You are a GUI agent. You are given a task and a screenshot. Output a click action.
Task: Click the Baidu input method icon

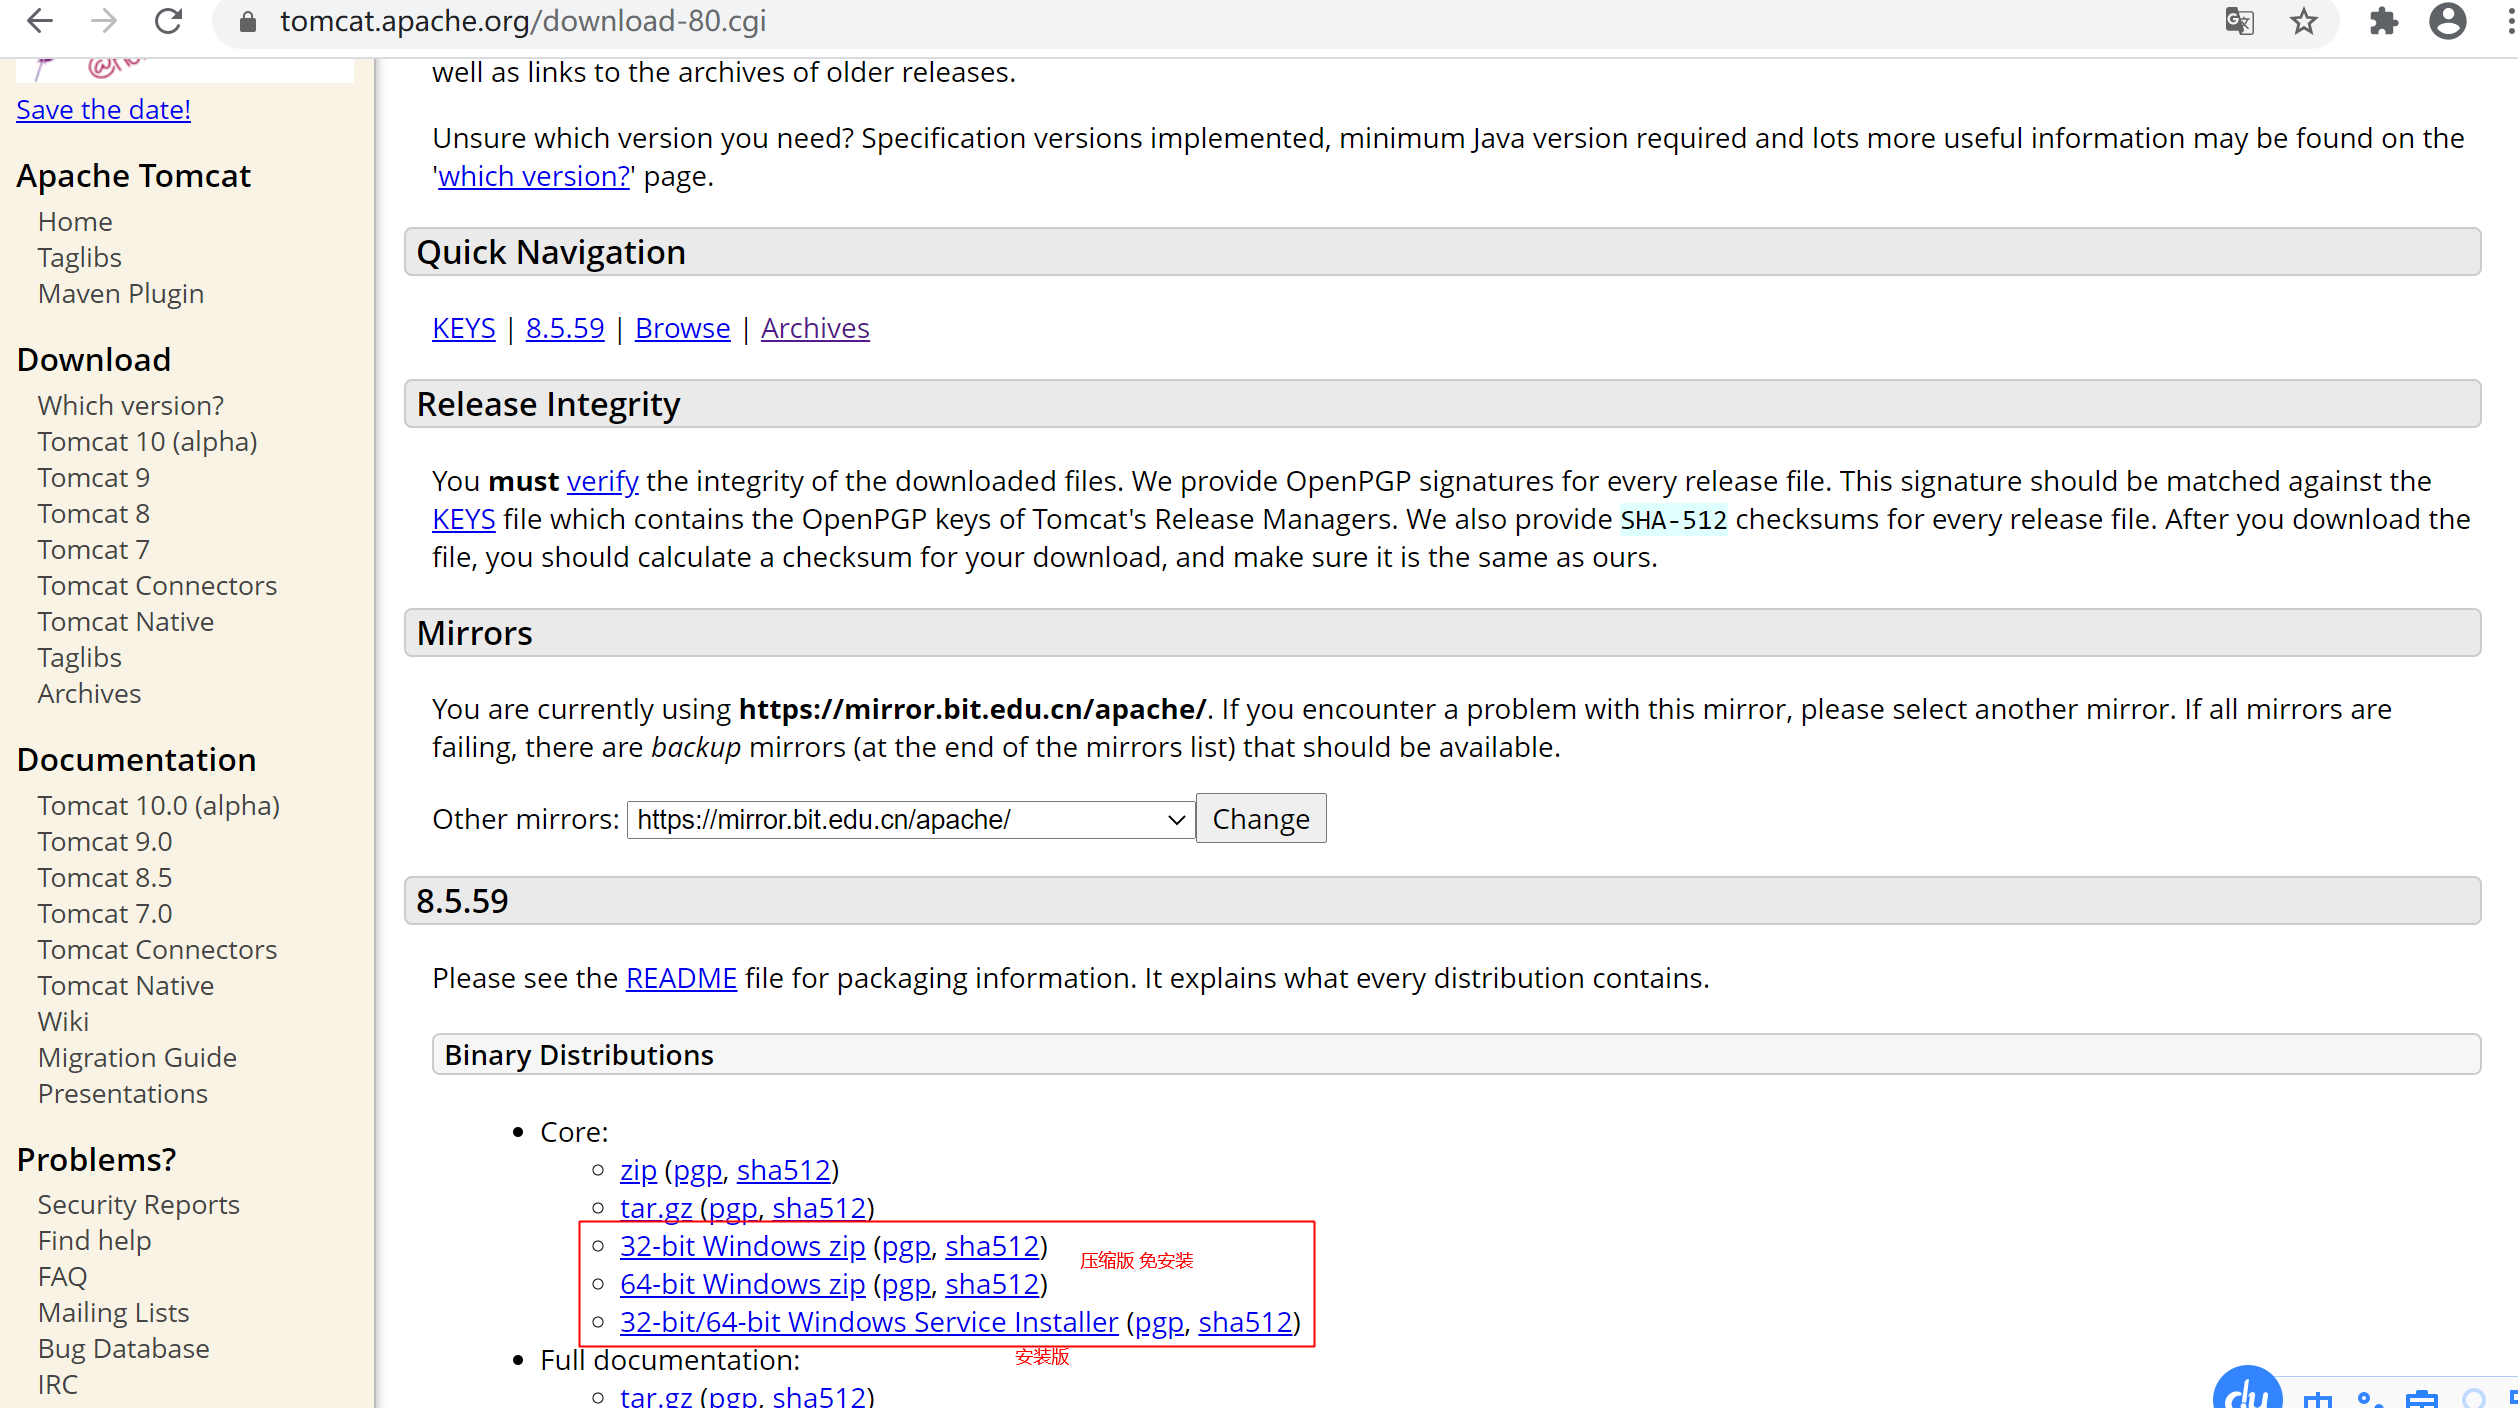(x=2247, y=1392)
